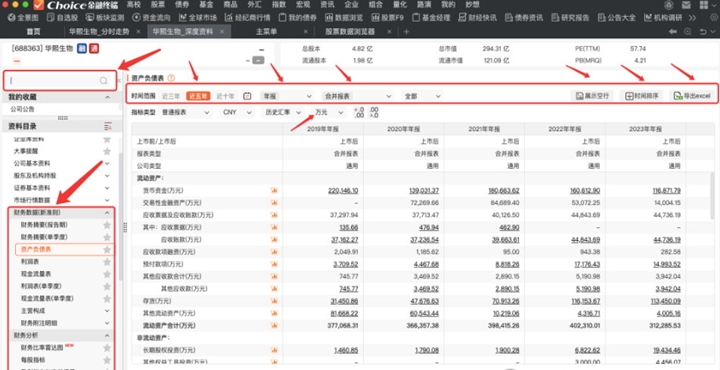Open 公司公告 under 我的收藏
The height and width of the screenshot is (370, 720).
[22, 109]
